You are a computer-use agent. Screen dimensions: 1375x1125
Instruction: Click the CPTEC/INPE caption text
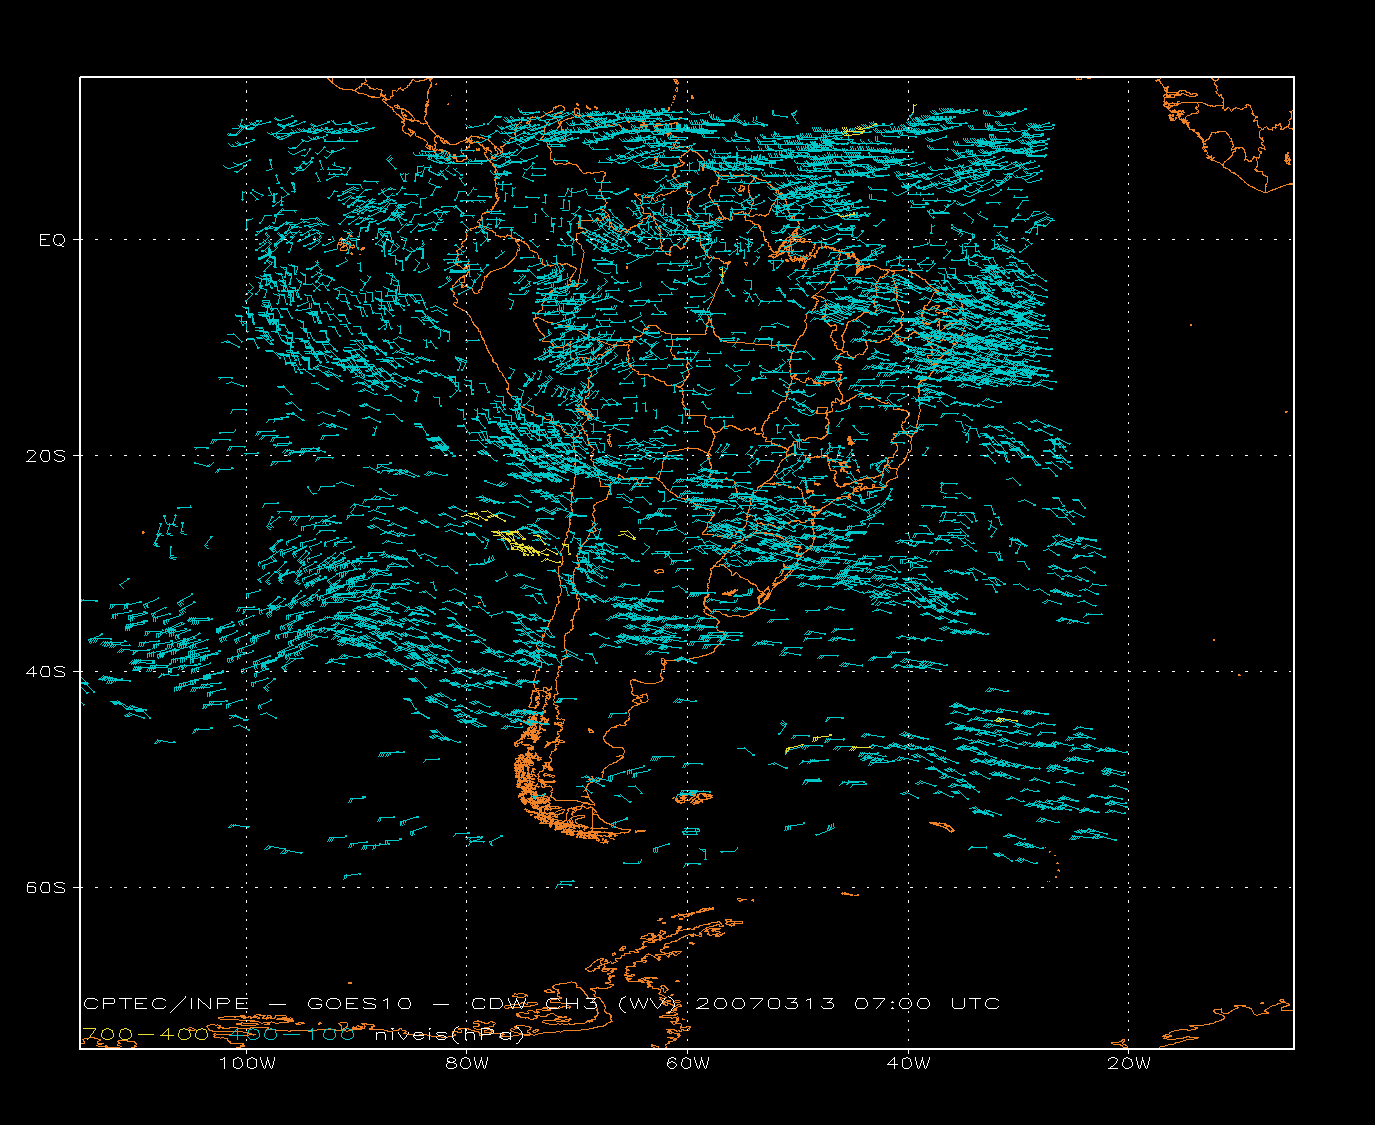pos(166,1003)
